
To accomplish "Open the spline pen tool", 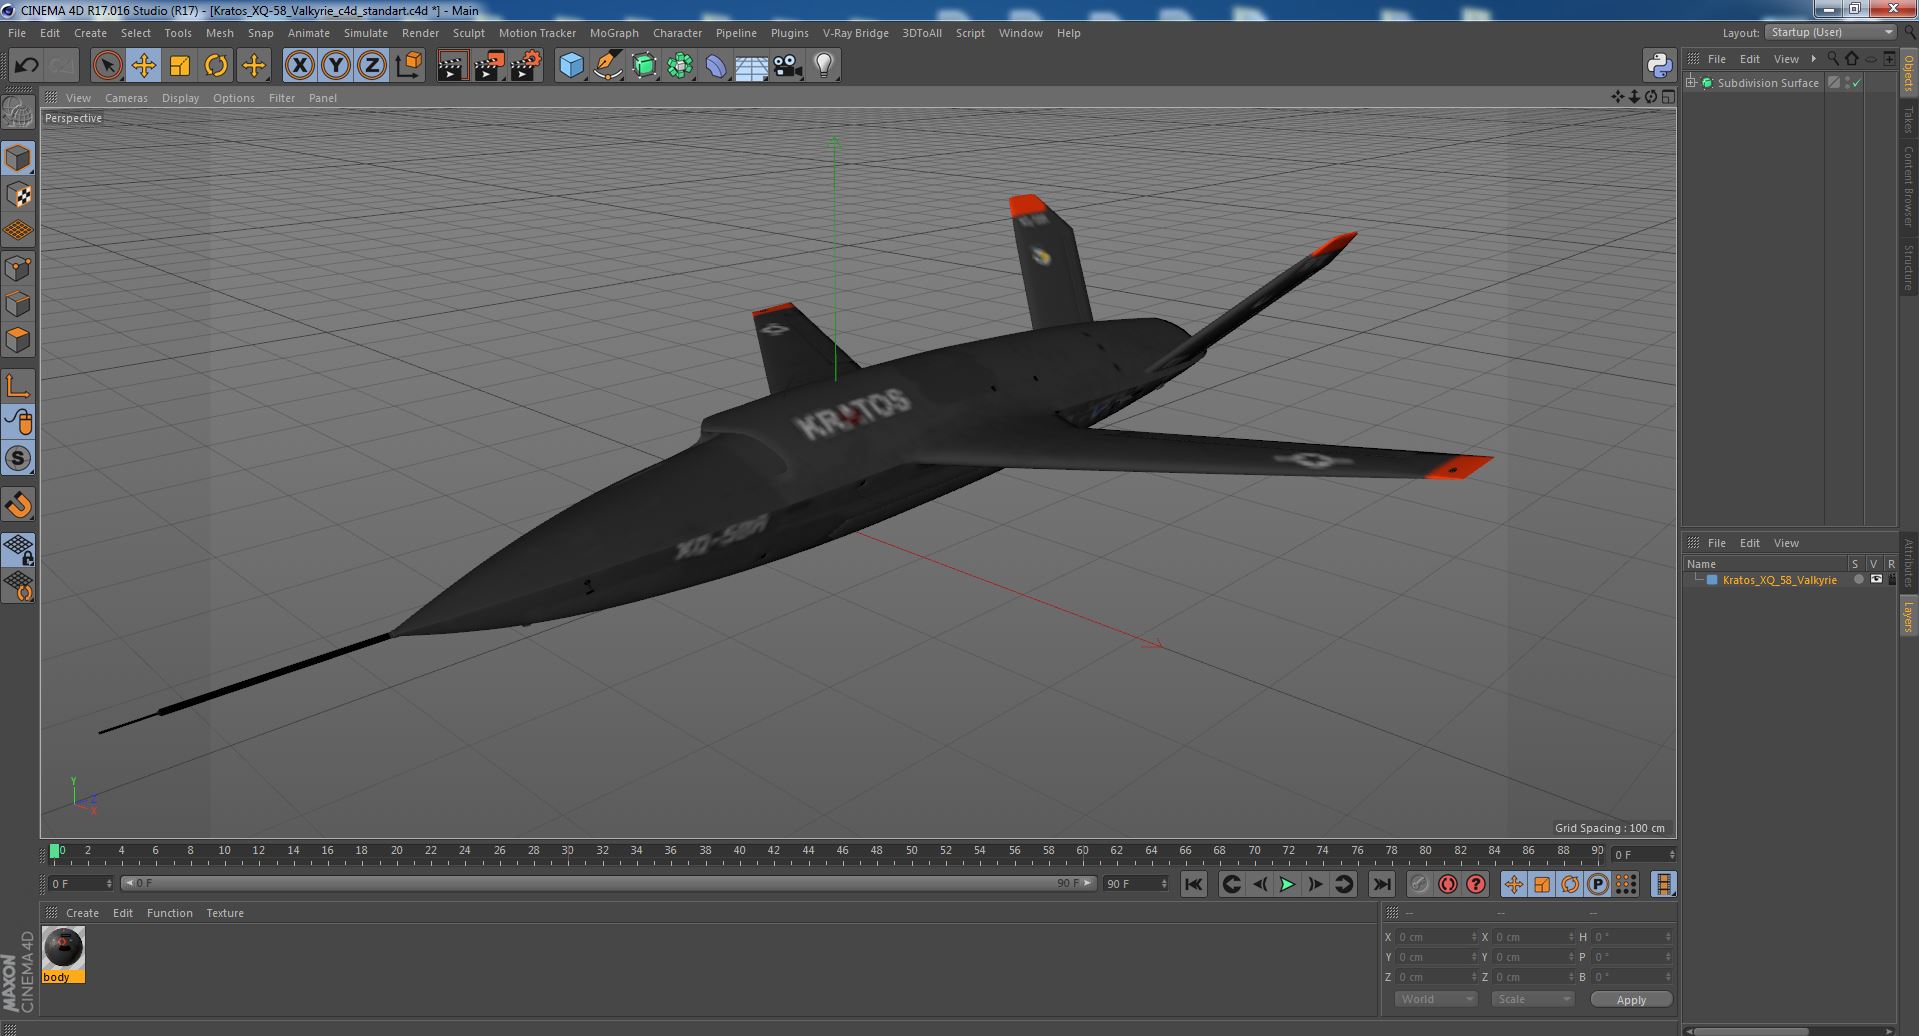I will 608,66.
